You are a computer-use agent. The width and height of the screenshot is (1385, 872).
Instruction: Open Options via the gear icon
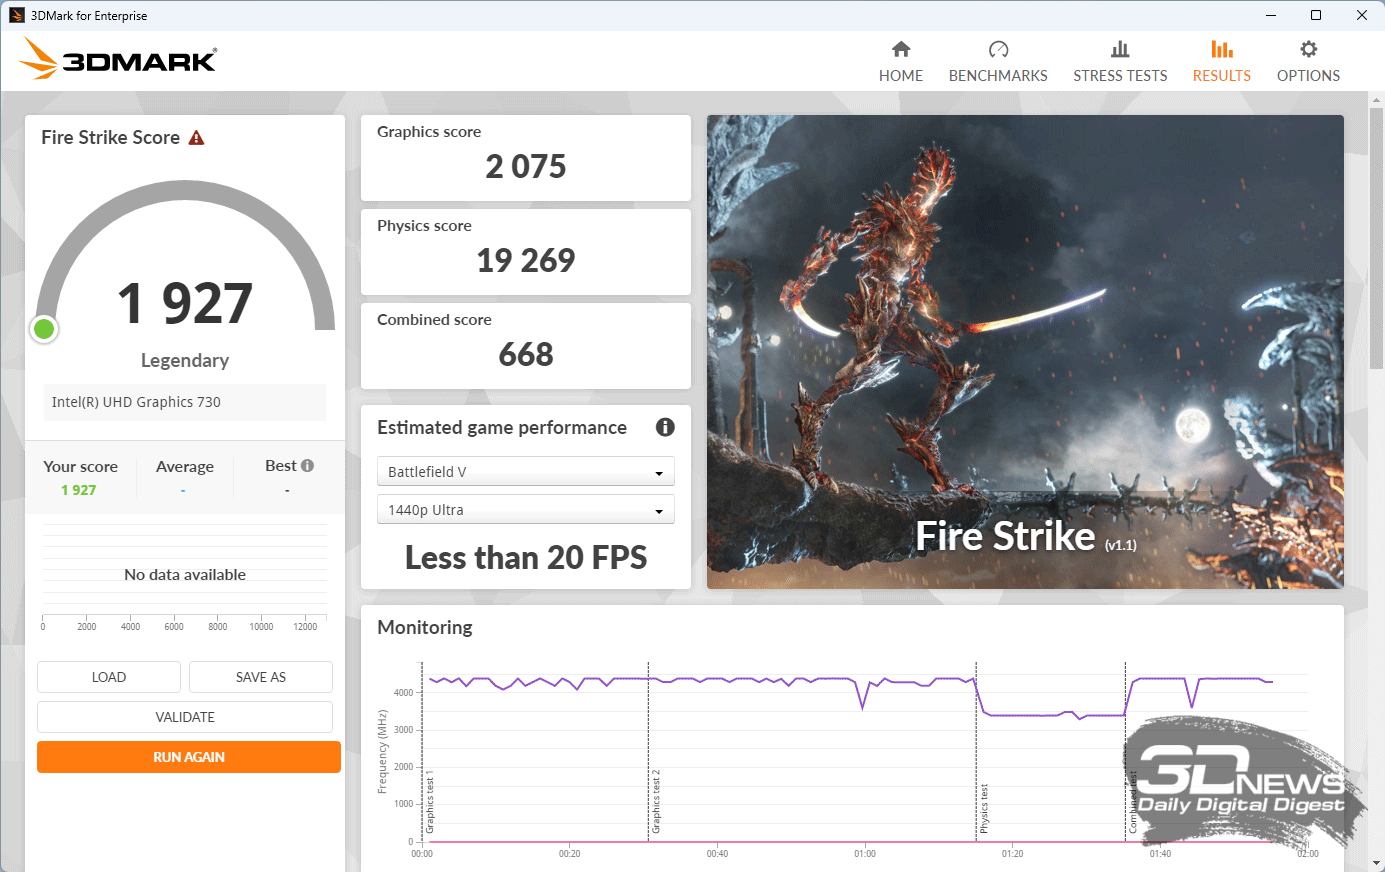(x=1308, y=49)
